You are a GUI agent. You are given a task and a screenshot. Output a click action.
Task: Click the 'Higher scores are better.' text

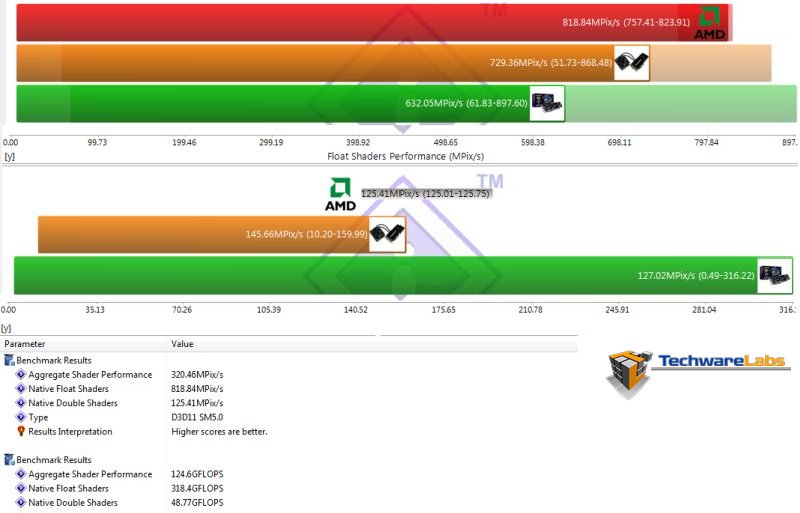219,432
